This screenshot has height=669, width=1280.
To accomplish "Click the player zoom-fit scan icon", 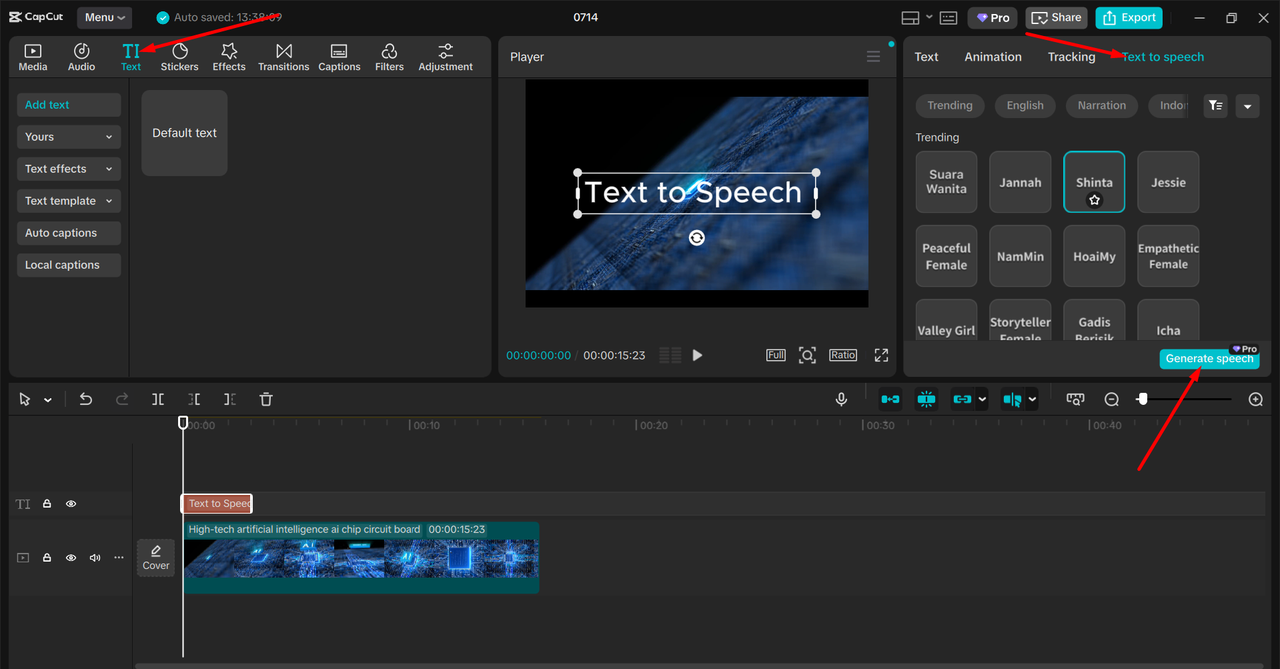I will point(807,355).
